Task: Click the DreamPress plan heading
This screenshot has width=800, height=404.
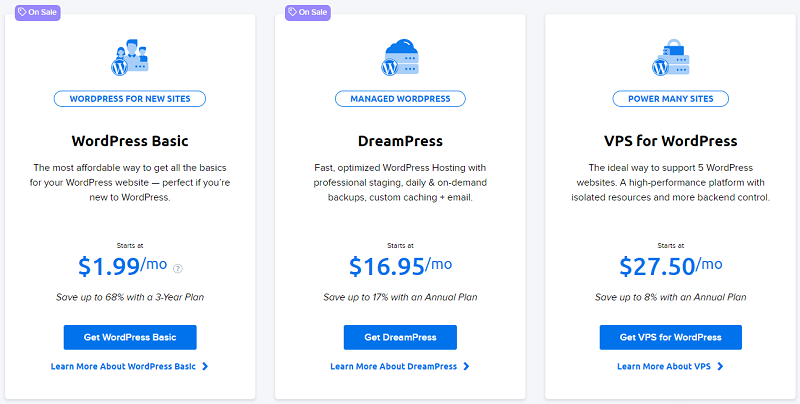Action: click(x=400, y=141)
